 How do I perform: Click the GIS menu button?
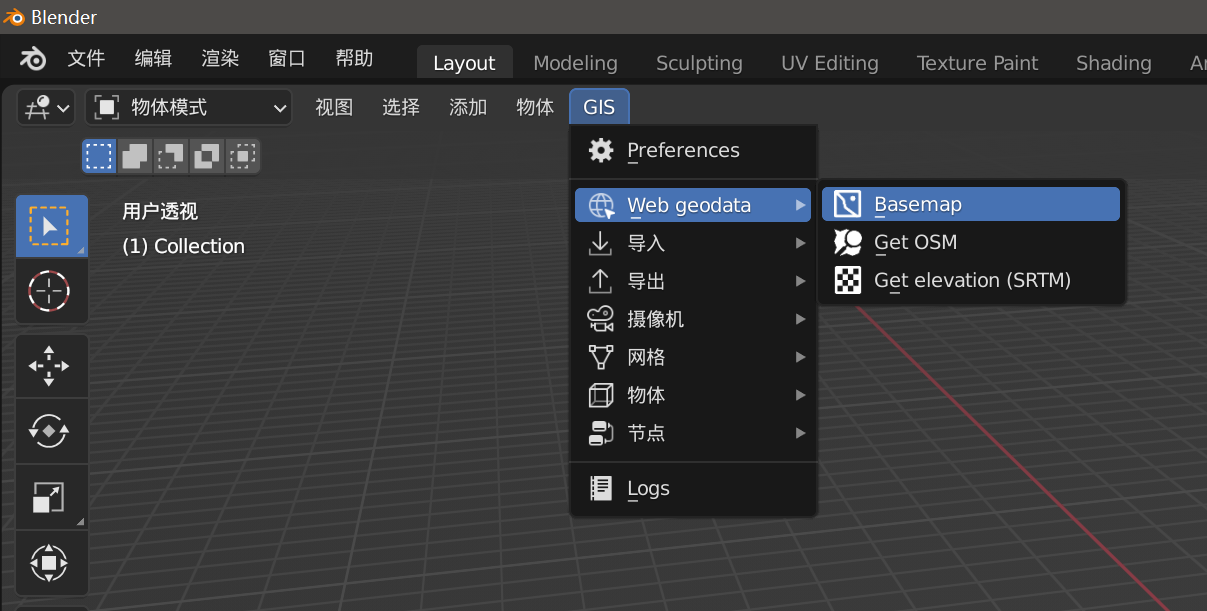[599, 107]
